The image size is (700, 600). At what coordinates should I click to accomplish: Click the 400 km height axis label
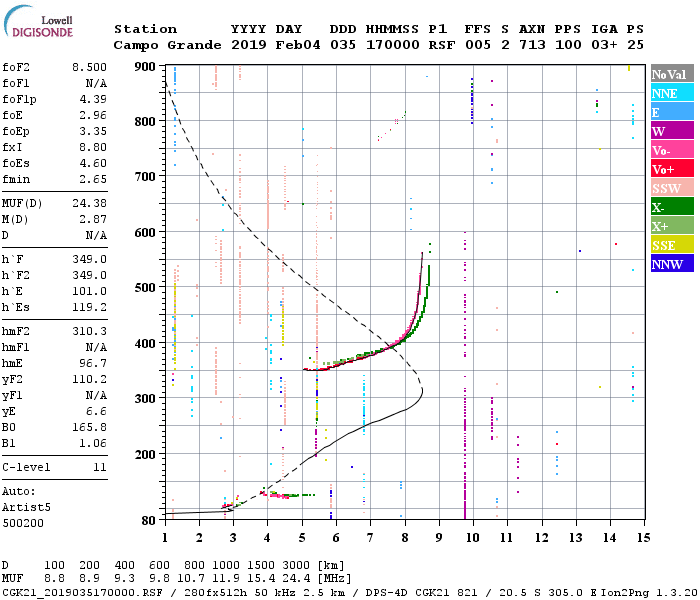[145, 344]
